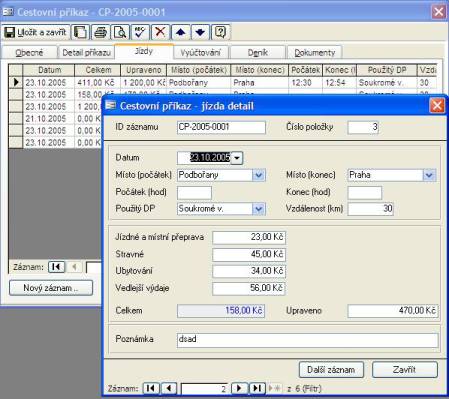Click the 'Místo (počátek)' column header
This screenshot has height=399, width=449.
pos(199,70)
